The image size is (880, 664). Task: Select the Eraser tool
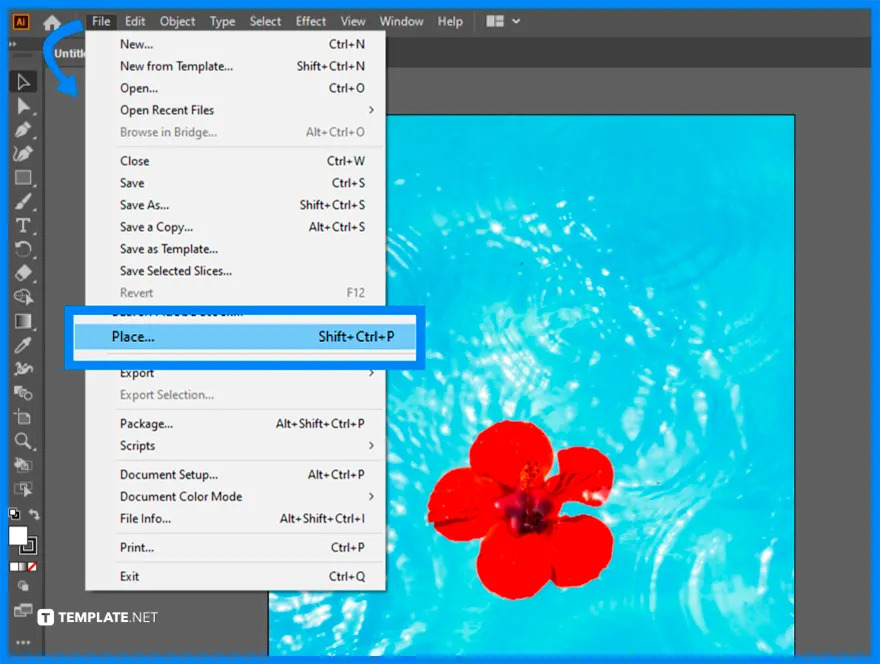[x=23, y=273]
